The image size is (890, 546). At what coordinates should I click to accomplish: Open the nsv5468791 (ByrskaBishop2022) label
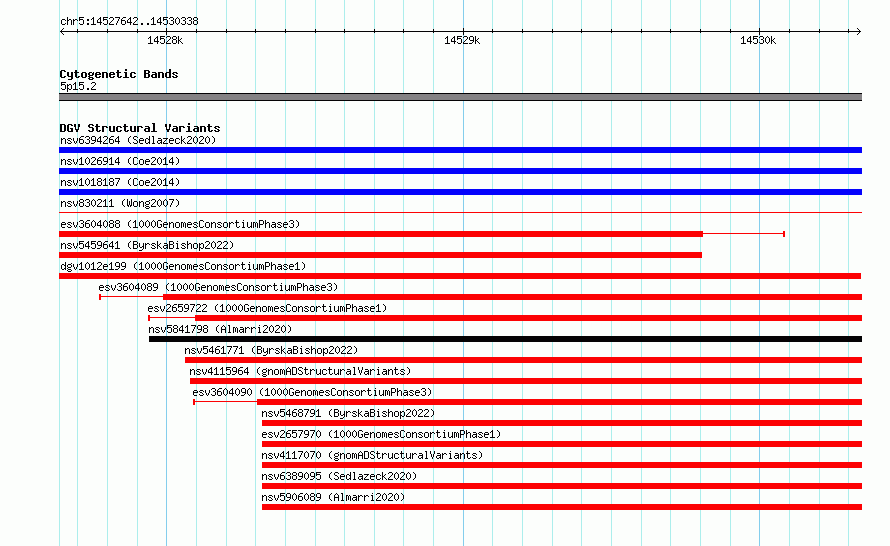tap(348, 413)
